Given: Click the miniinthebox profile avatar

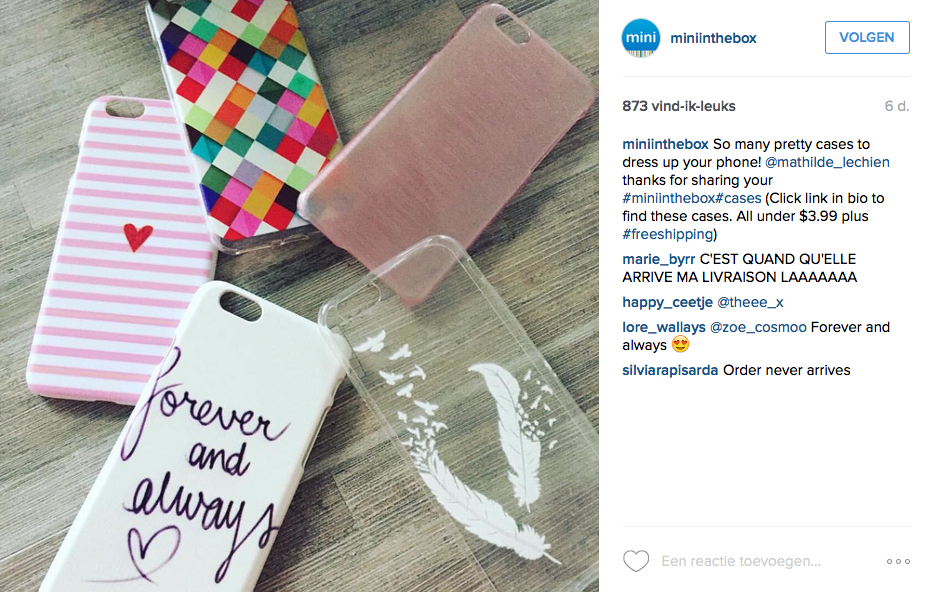Looking at the screenshot, I should pyautogui.click(x=641, y=38).
